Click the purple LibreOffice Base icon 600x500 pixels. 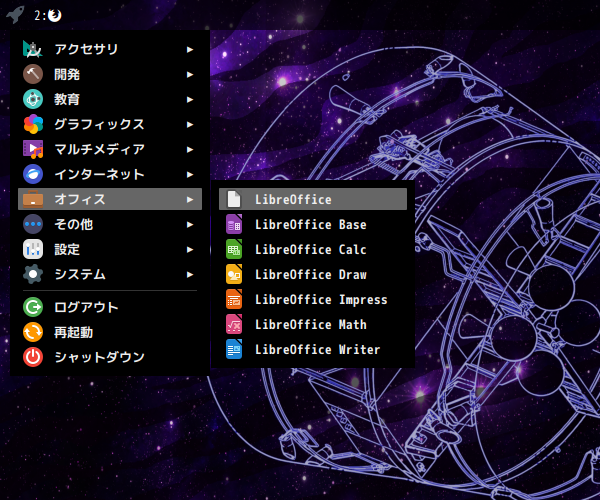coord(234,224)
